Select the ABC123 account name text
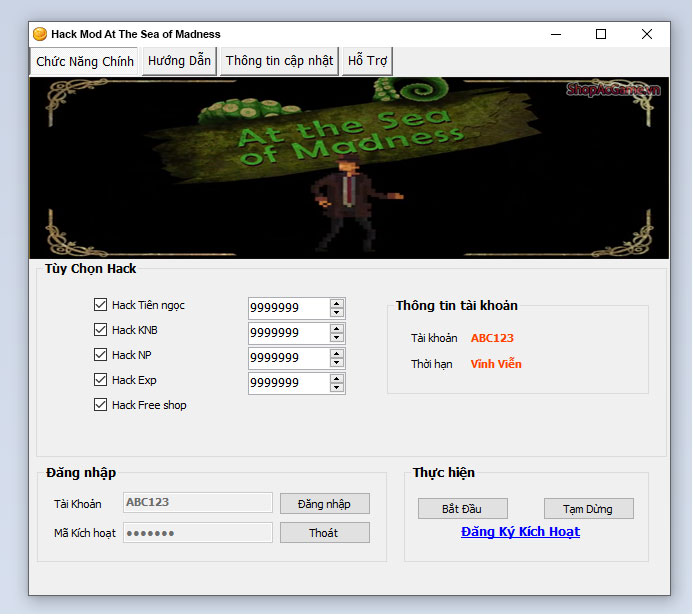Viewport: 693px width, 616px height. [x=492, y=338]
